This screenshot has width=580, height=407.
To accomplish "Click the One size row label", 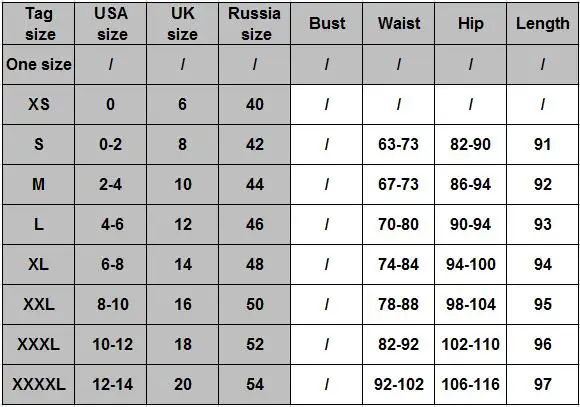I will pos(38,64).
